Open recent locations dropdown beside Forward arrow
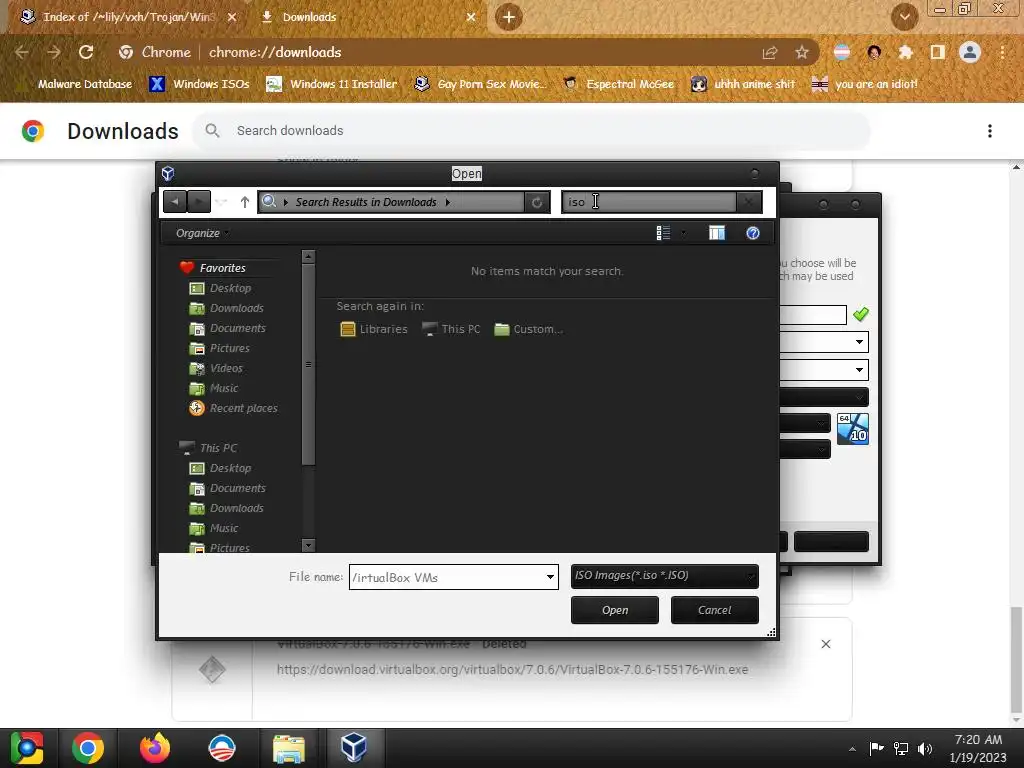Screen dimensions: 1024x768 pos(221,202)
